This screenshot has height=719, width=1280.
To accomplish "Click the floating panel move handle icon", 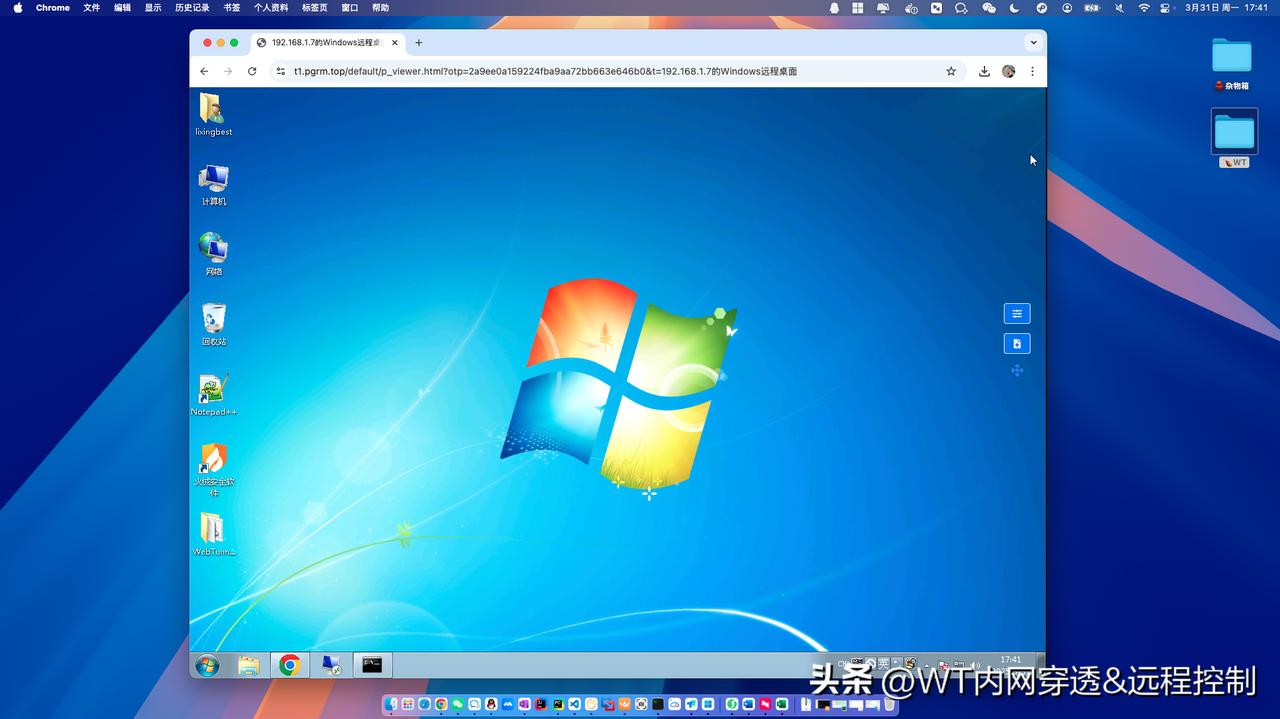I will pyautogui.click(x=1017, y=371).
